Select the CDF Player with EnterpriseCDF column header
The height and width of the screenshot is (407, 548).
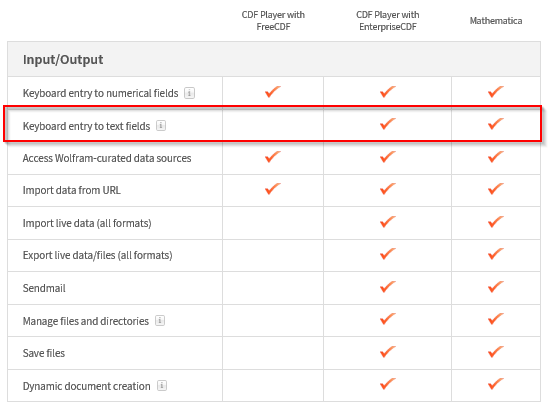[x=388, y=21]
